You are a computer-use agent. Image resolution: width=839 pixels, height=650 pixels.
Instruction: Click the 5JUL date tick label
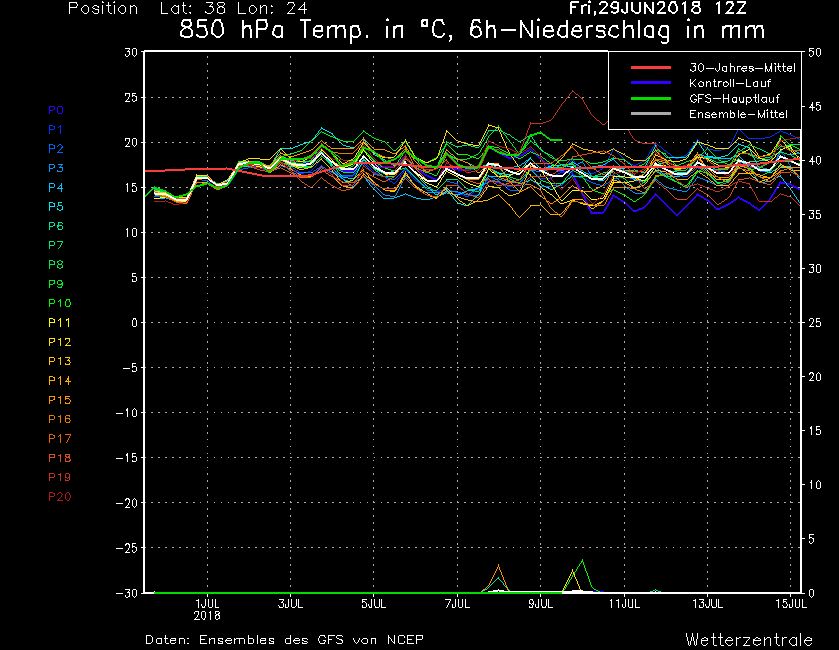pyautogui.click(x=373, y=604)
